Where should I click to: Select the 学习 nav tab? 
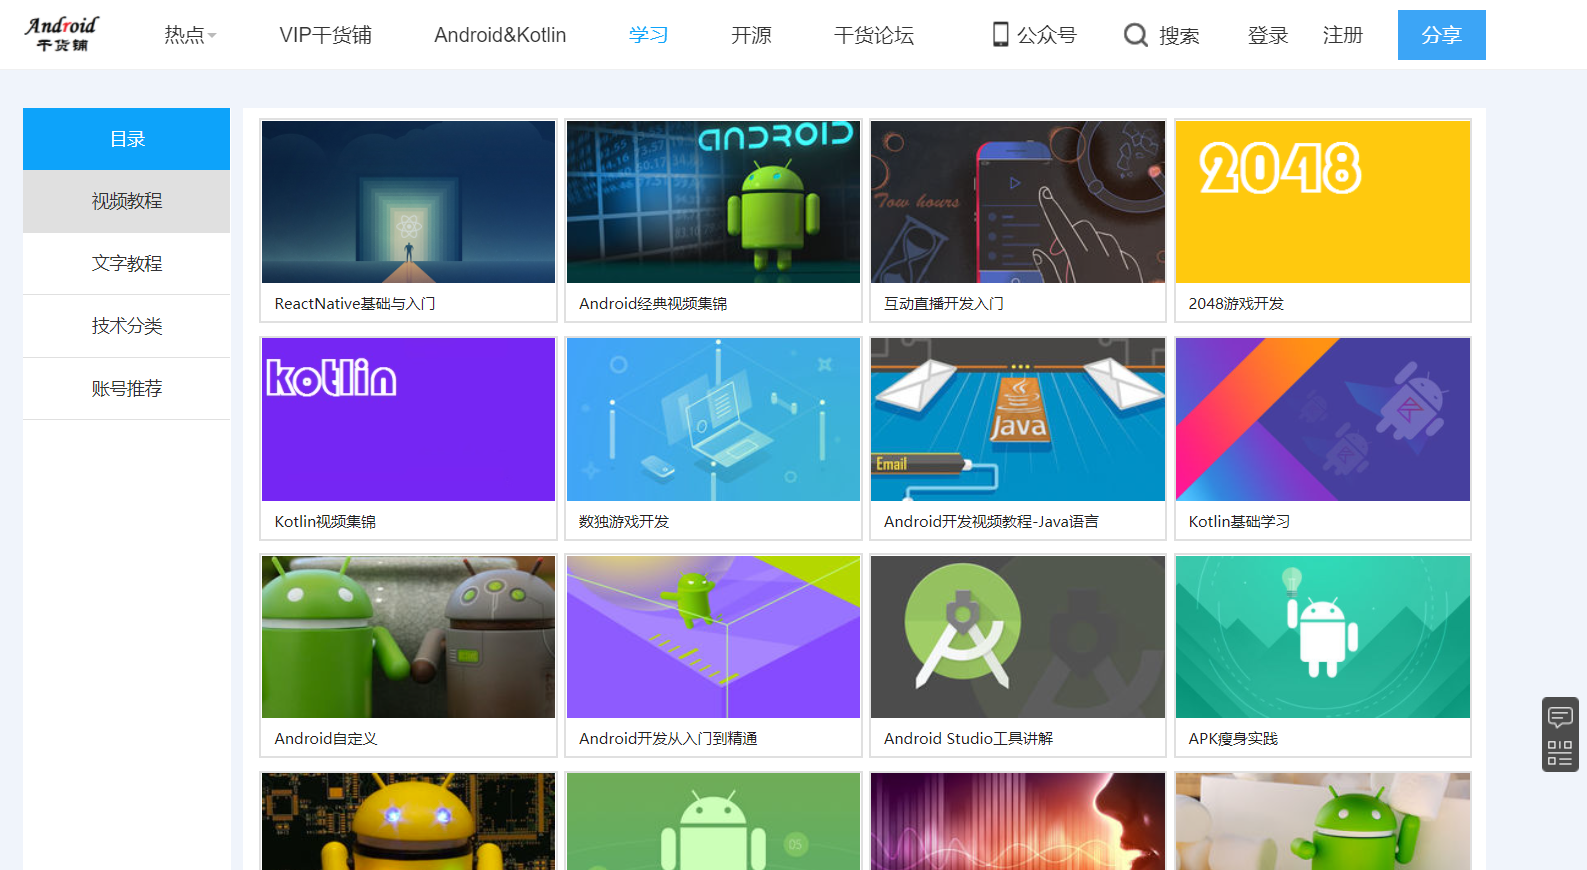click(x=648, y=35)
